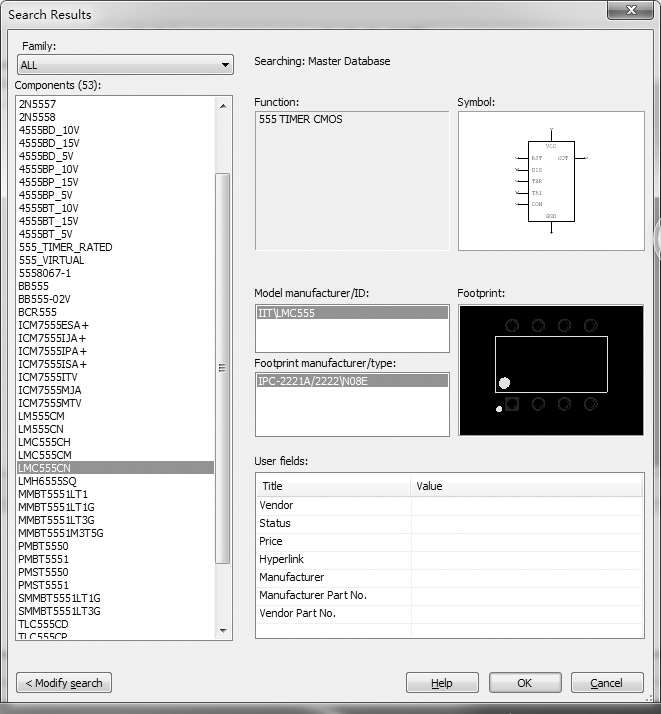Select the IPC-2221A/2222\N08E footprint type
This screenshot has height=714, width=661.
click(x=352, y=380)
